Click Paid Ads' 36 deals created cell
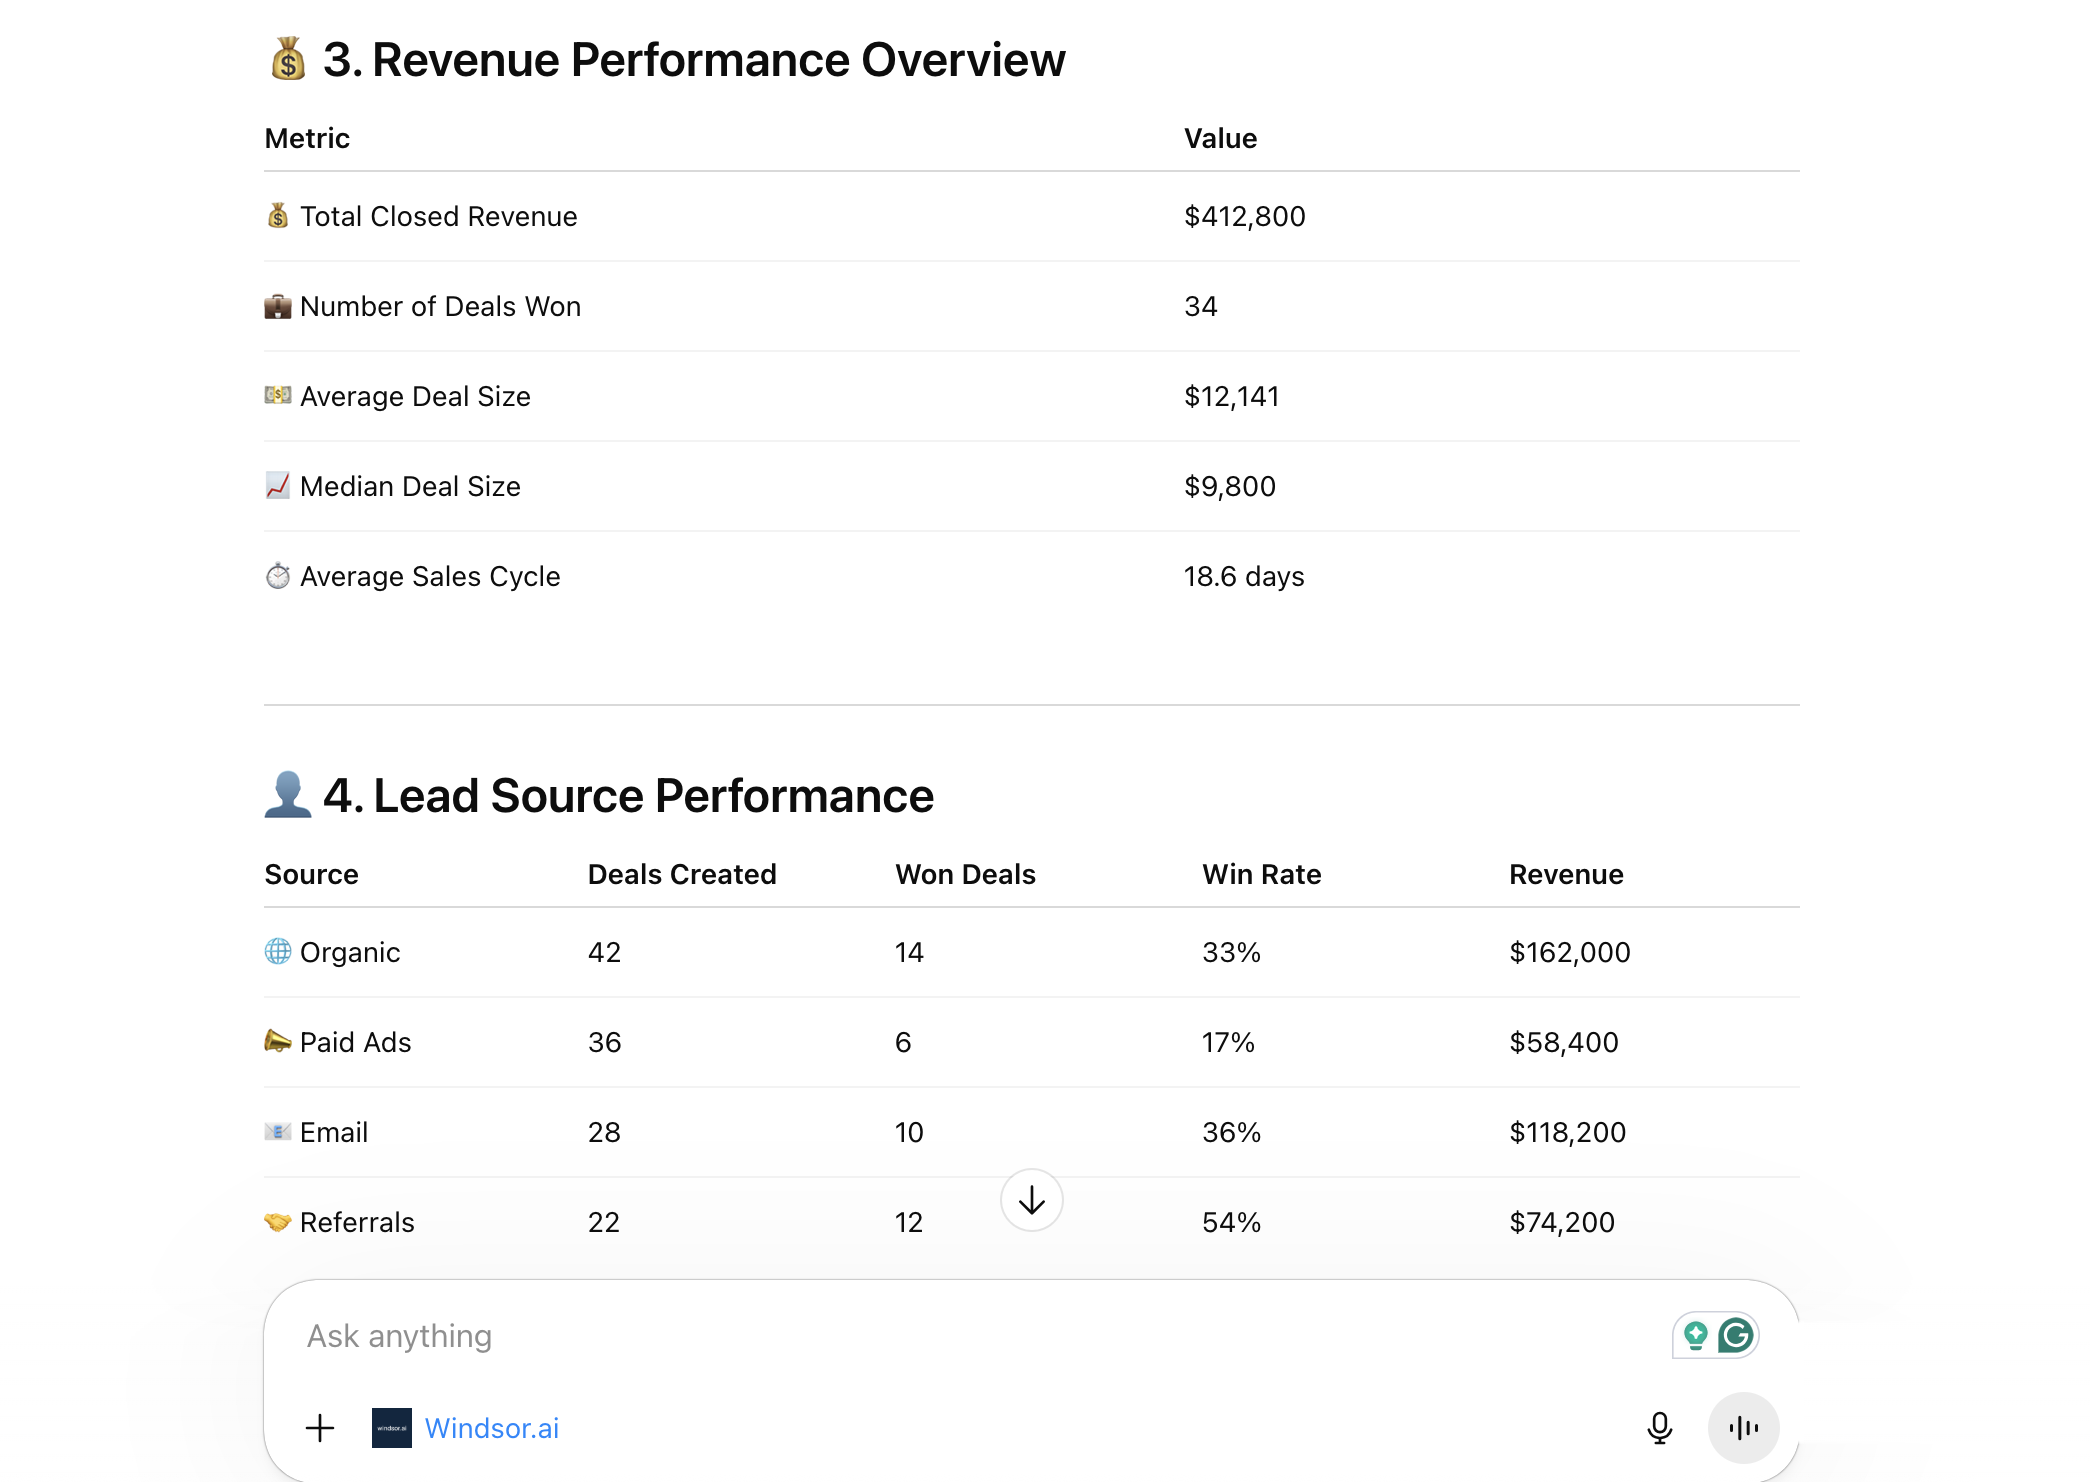 coord(604,1042)
